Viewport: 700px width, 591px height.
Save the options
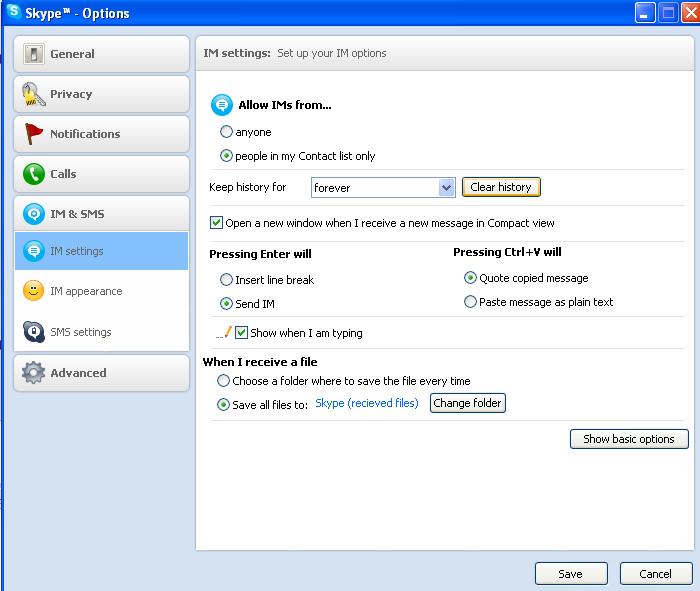coord(571,574)
